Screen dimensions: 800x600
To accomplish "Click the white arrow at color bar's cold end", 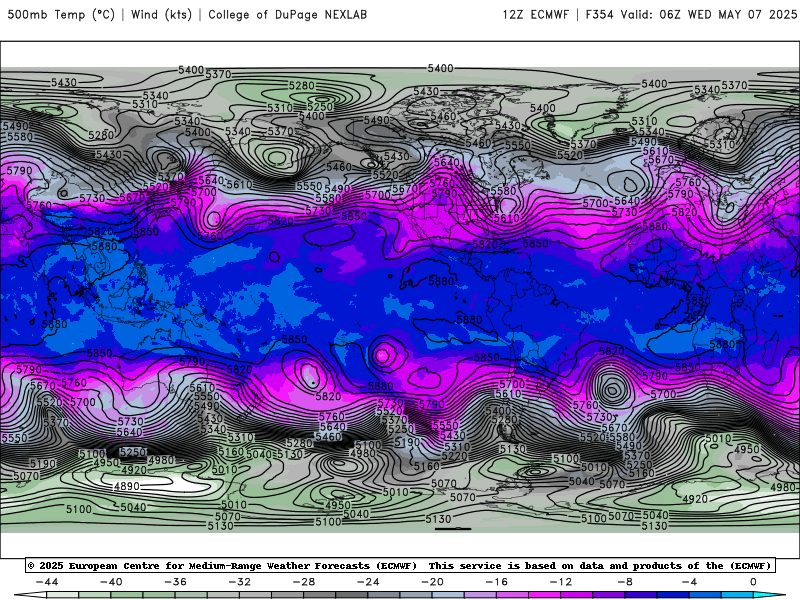I will pyautogui.click(x=31, y=595).
